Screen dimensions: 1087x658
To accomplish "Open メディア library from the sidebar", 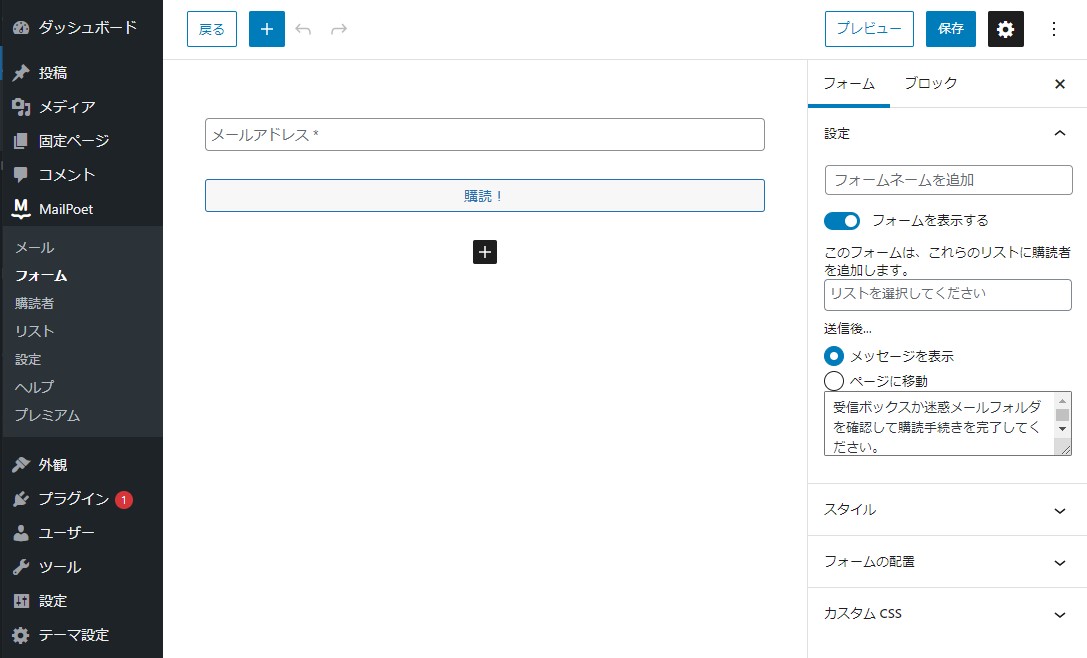I will pyautogui.click(x=67, y=107).
